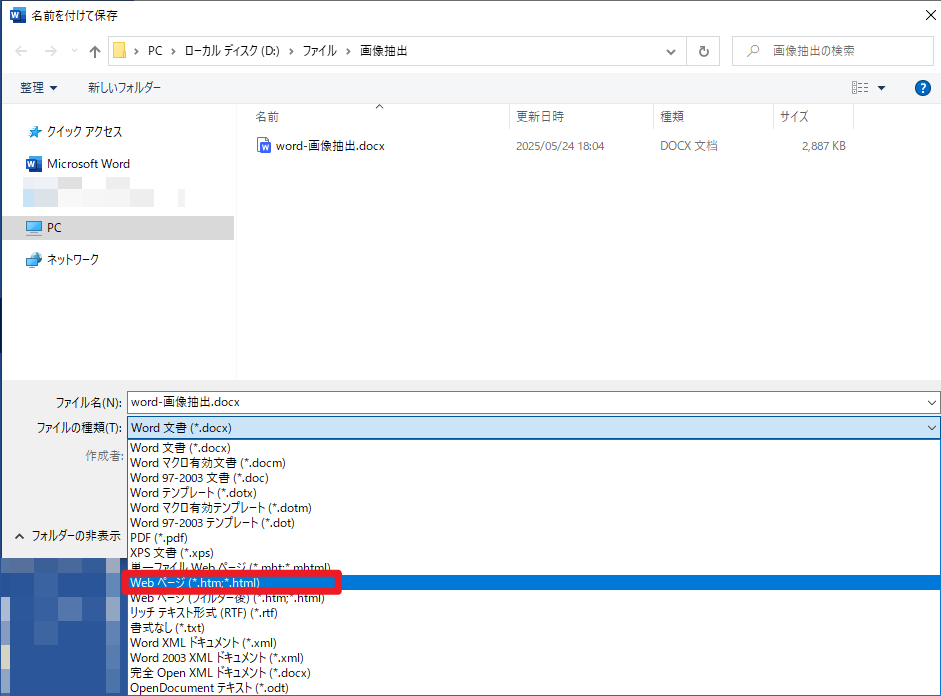Viewport: 941px width, 696px height.
Task: Click the search magnifier icon
Action: pyautogui.click(x=753, y=51)
